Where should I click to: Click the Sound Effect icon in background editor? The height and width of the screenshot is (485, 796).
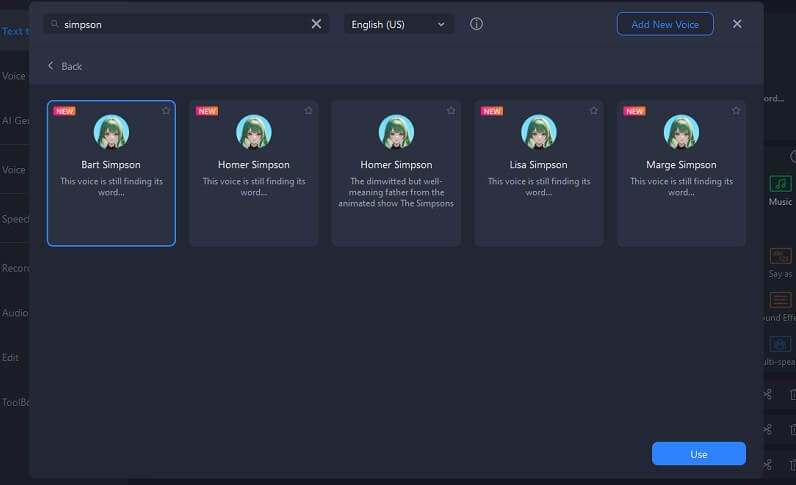tap(780, 300)
